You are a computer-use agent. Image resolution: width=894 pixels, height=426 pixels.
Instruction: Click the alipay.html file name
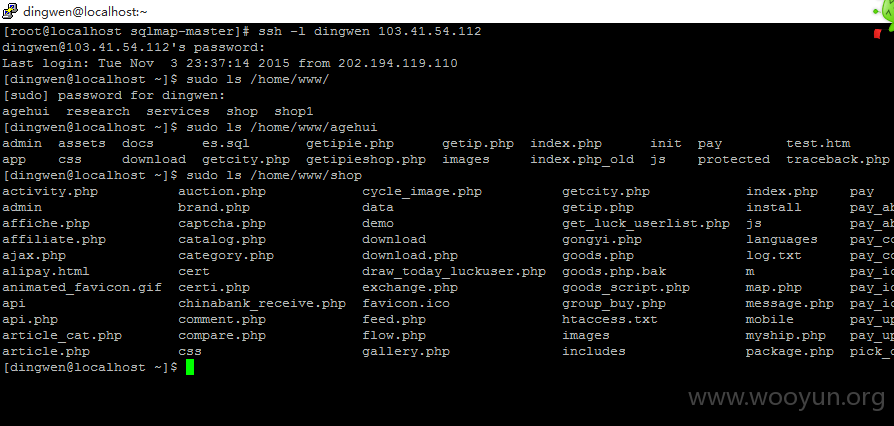tap(46, 271)
